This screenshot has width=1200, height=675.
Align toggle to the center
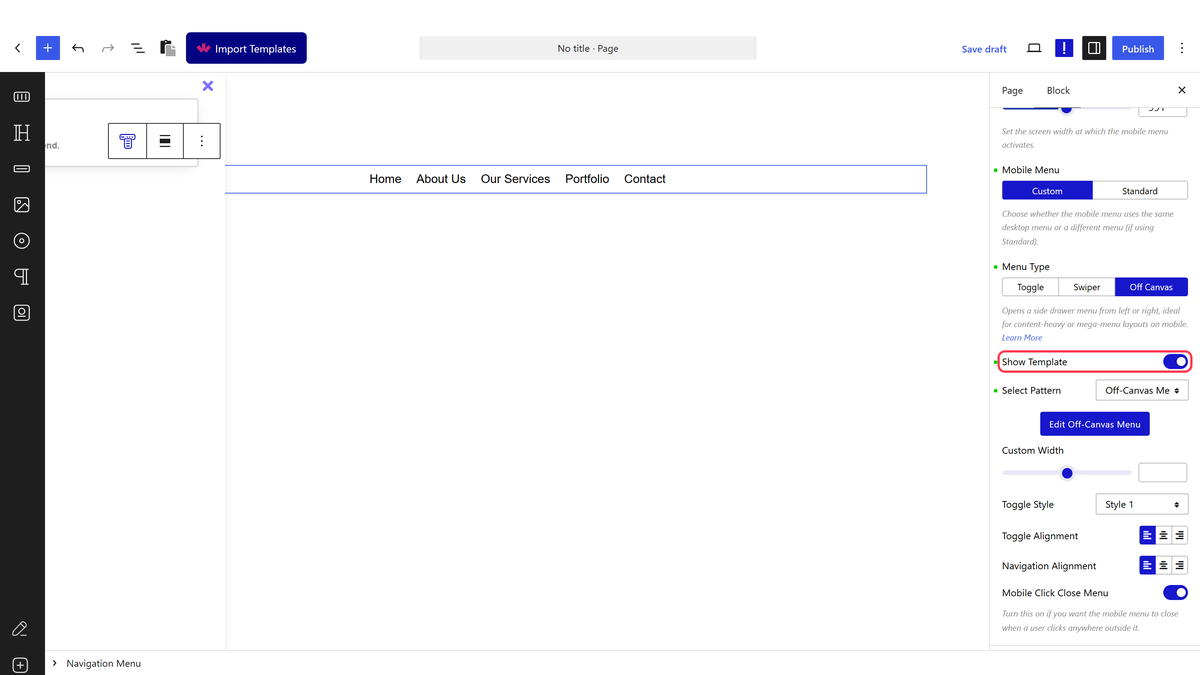(1163, 536)
